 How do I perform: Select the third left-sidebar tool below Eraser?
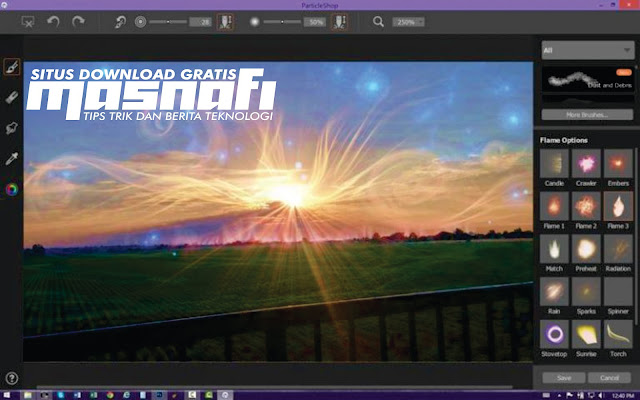click(x=12, y=128)
